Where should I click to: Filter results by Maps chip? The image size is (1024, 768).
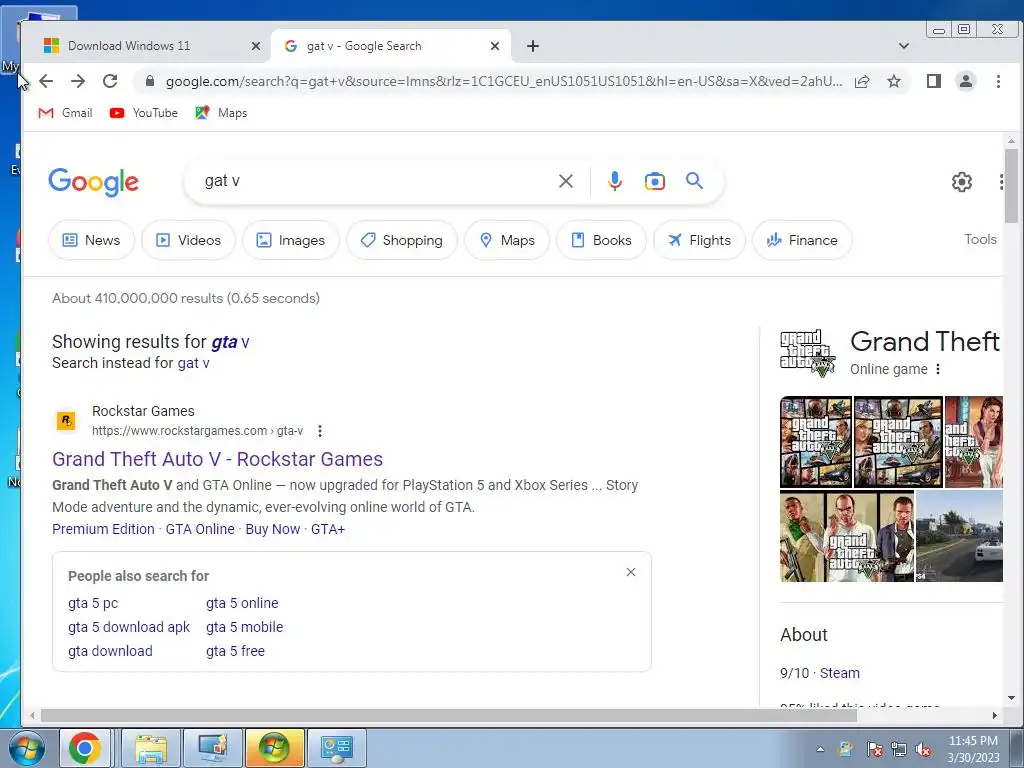click(507, 240)
